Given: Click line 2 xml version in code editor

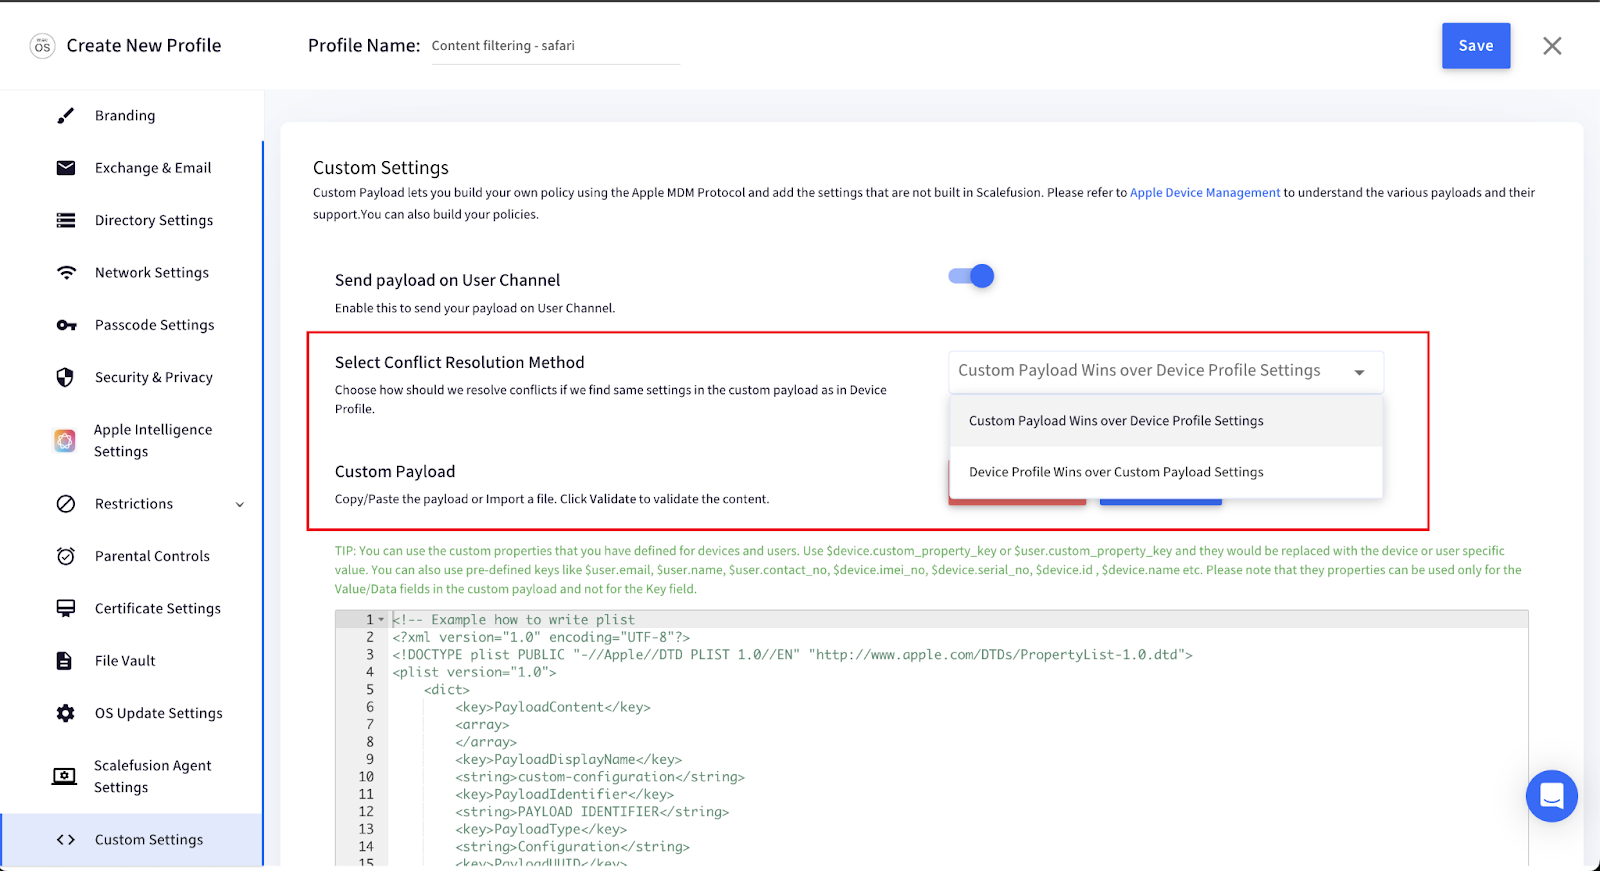Looking at the screenshot, I should pos(541,638).
